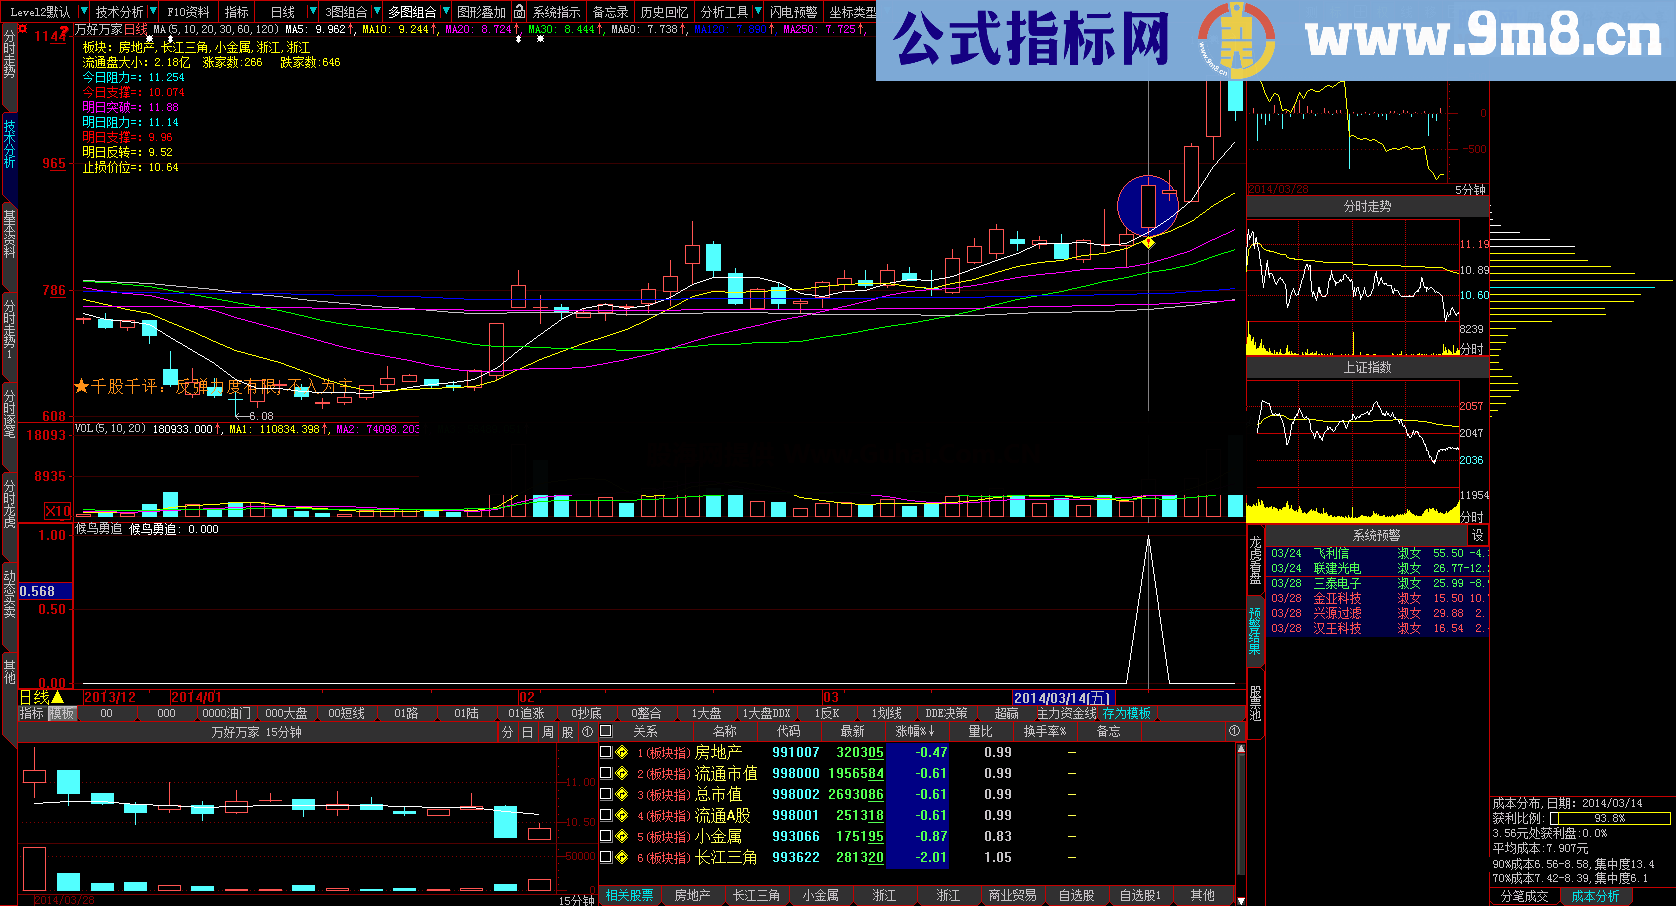Check the checkbox on the 长江三角 row
The width and height of the screenshot is (1676, 906).
point(605,857)
